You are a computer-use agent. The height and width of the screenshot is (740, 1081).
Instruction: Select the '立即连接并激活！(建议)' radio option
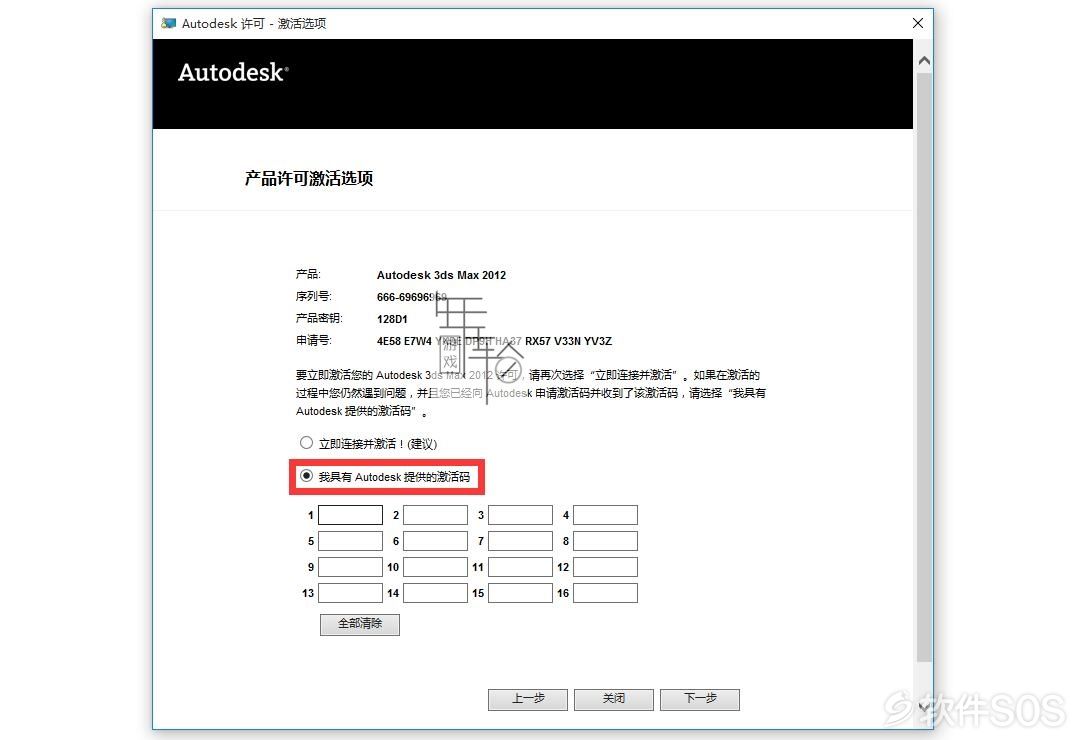(306, 443)
